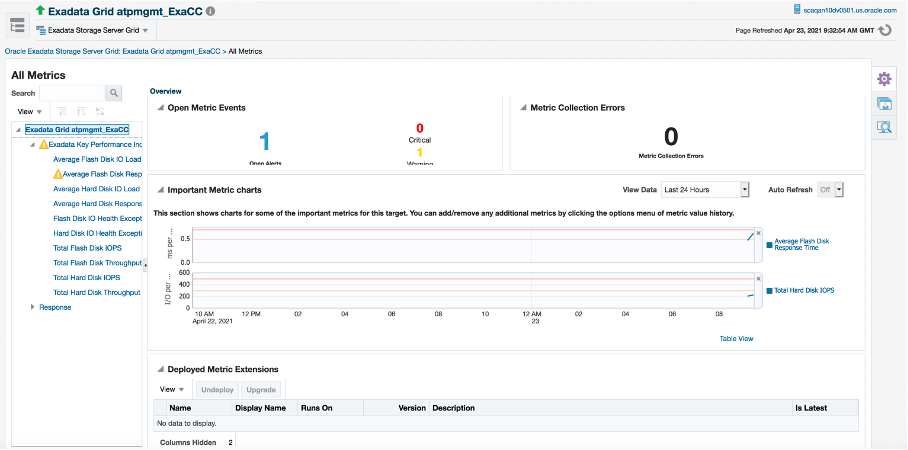
Task: Click the collapse all tree icon
Action: tap(81, 111)
